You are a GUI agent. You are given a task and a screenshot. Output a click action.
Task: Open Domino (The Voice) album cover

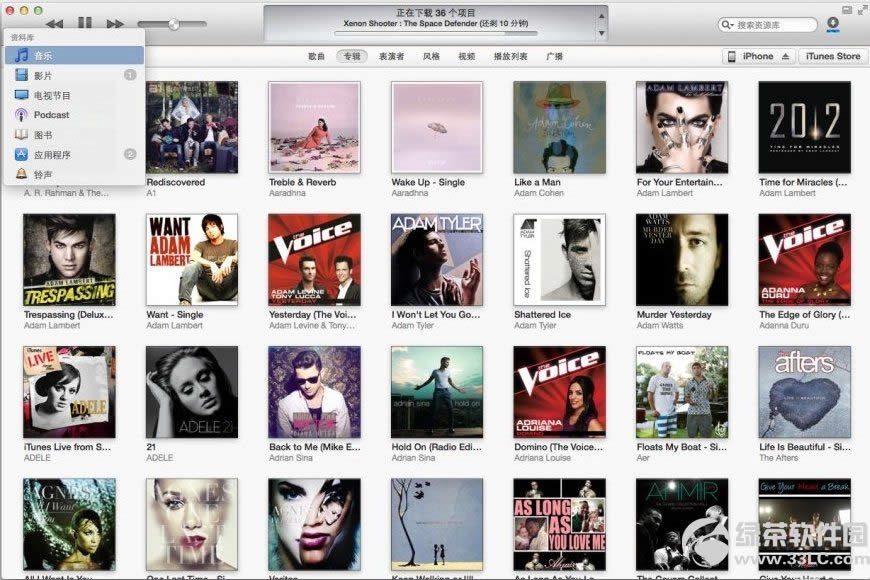[559, 392]
